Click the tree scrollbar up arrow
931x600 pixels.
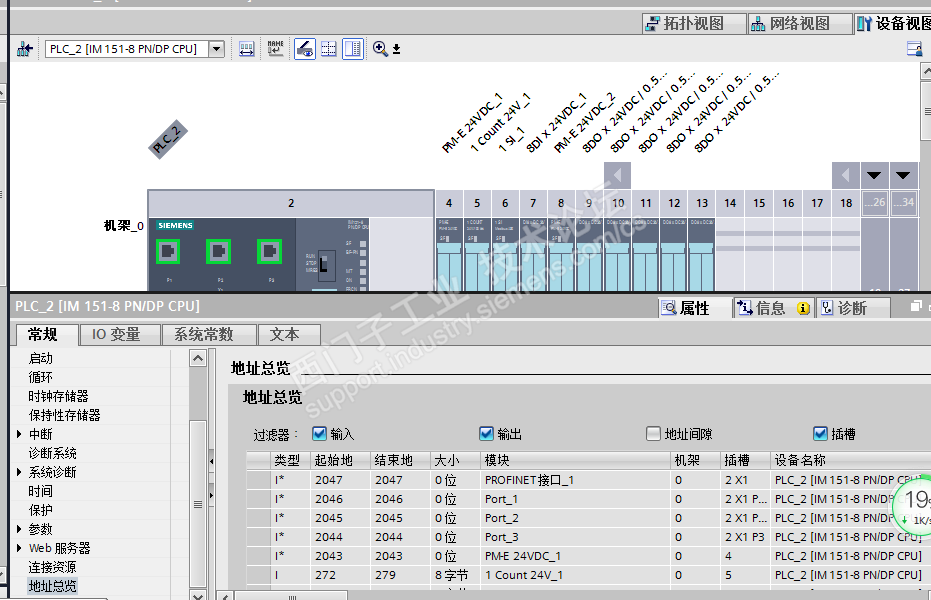coord(198,358)
